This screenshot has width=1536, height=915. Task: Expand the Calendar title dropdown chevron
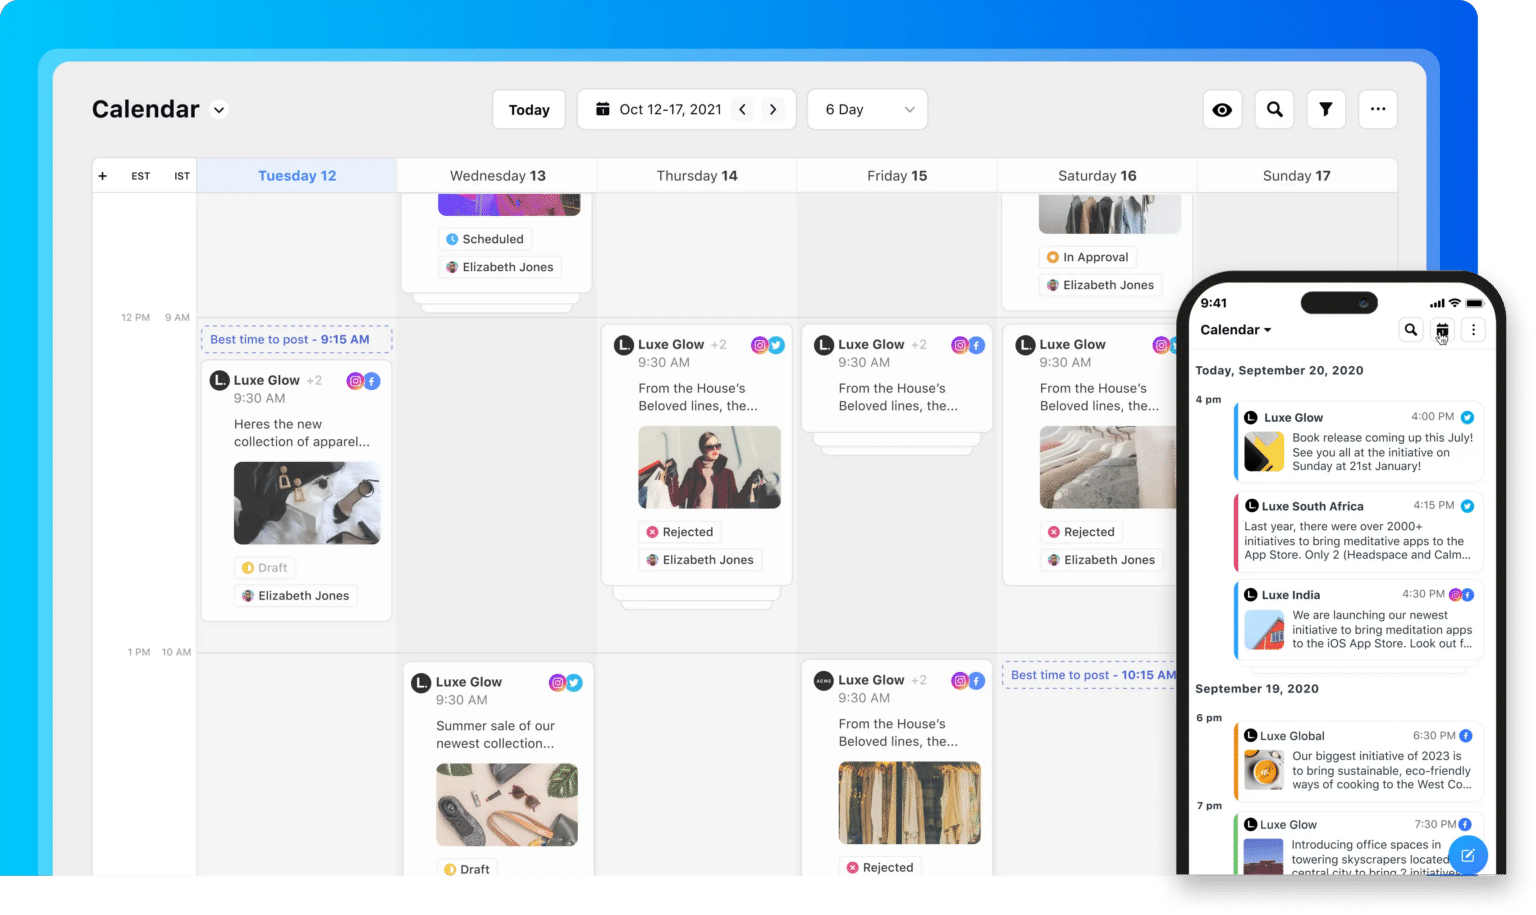coord(219,110)
